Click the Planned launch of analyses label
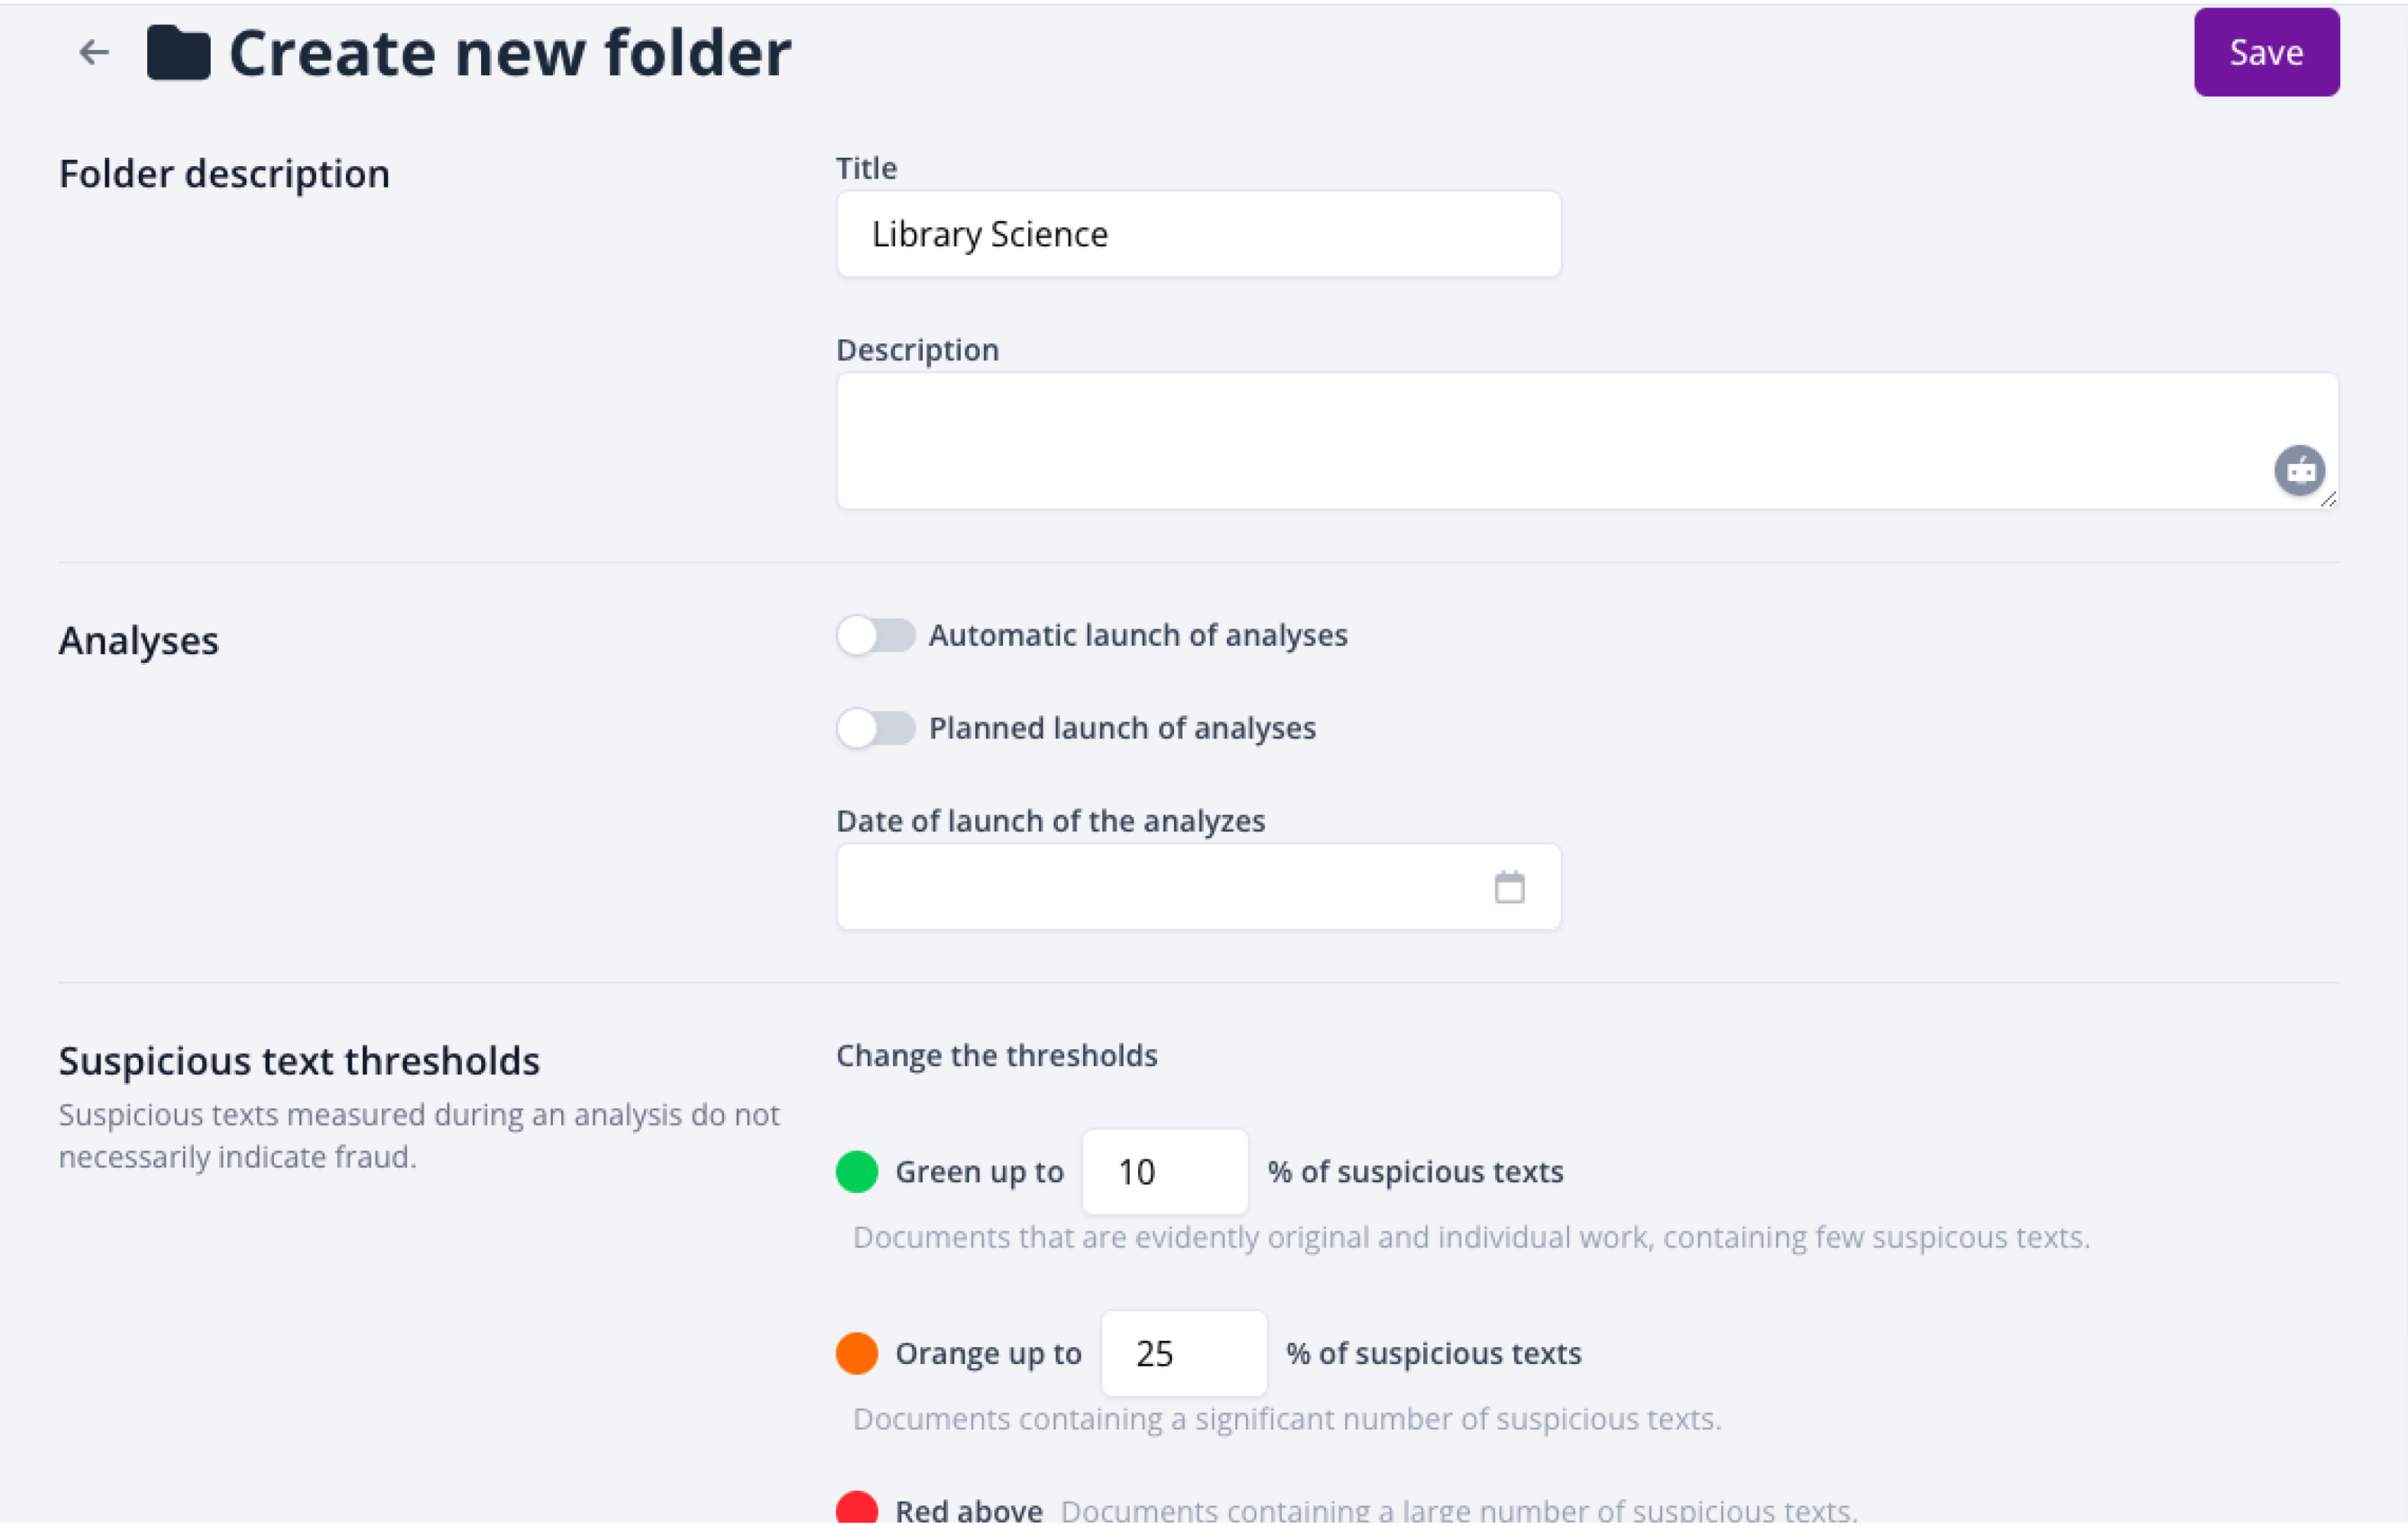 [1122, 729]
